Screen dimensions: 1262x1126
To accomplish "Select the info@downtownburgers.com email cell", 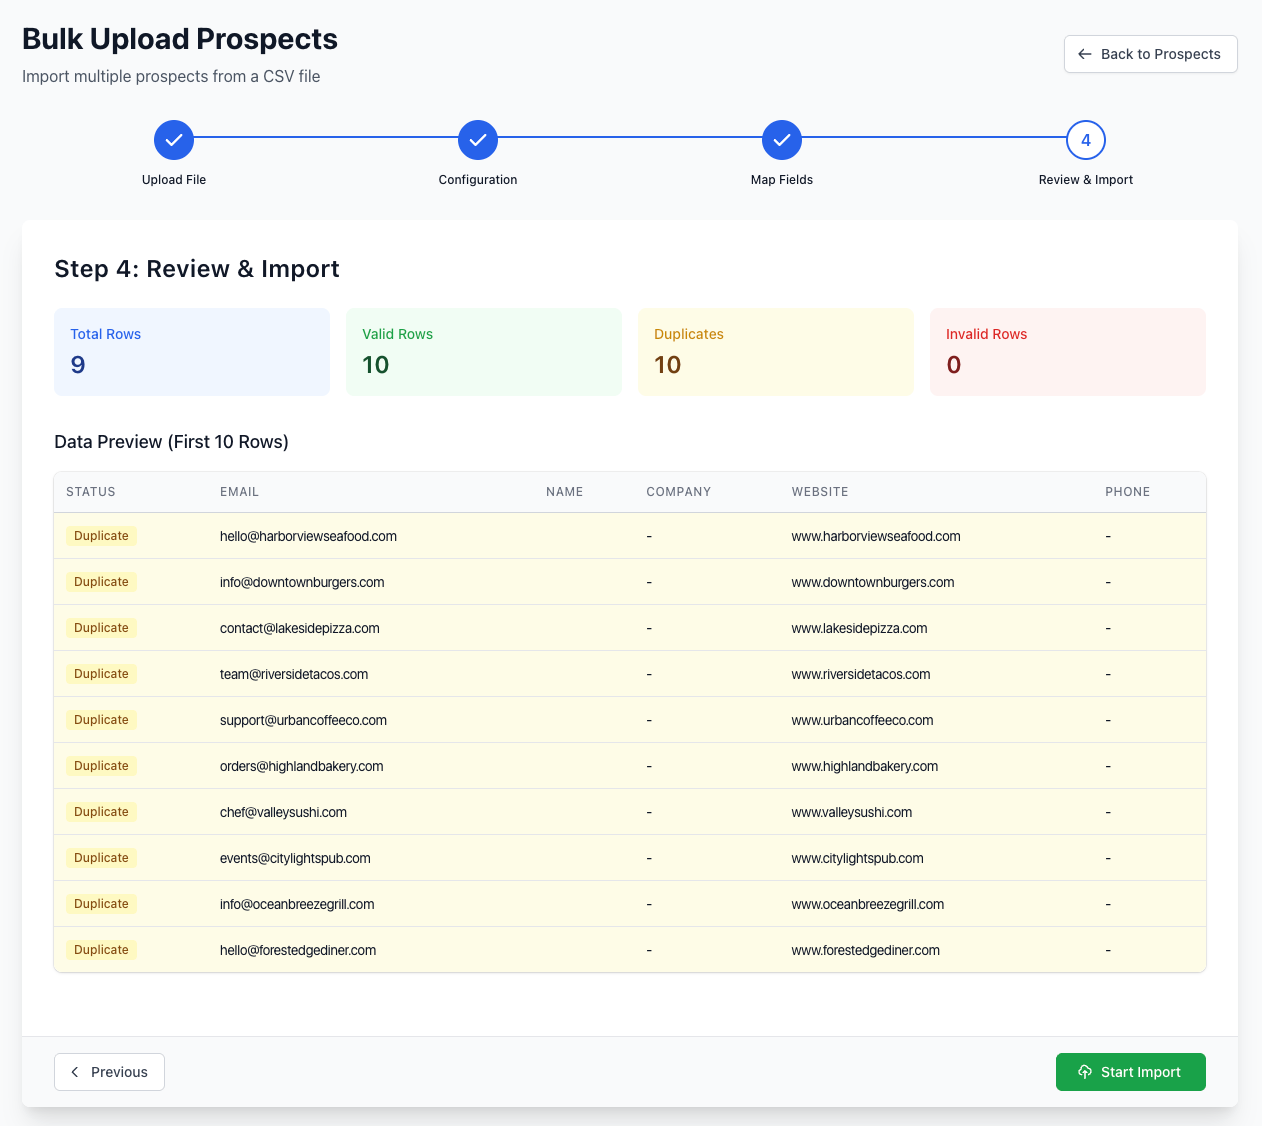I will (x=302, y=582).
